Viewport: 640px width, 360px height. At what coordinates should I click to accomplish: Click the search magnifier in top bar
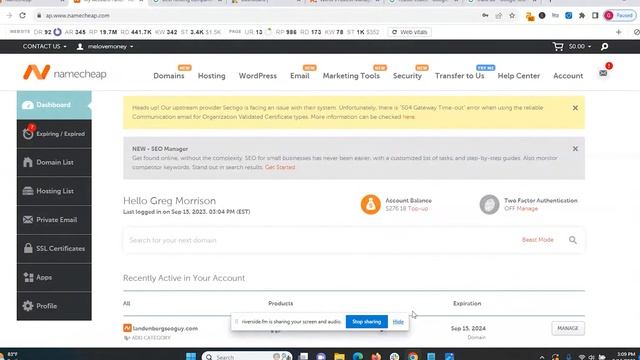click(x=604, y=47)
